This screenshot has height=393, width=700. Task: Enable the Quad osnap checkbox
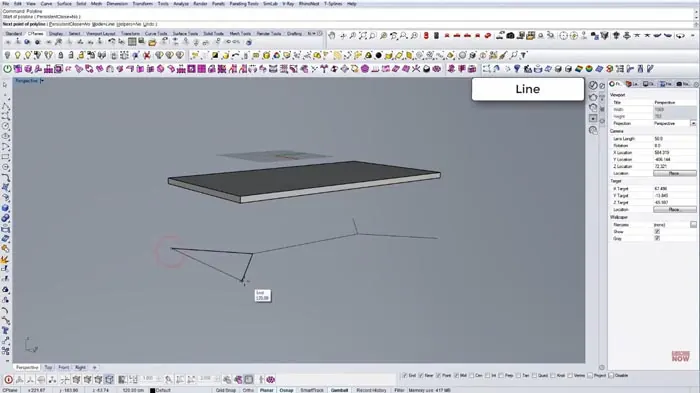[535, 376]
